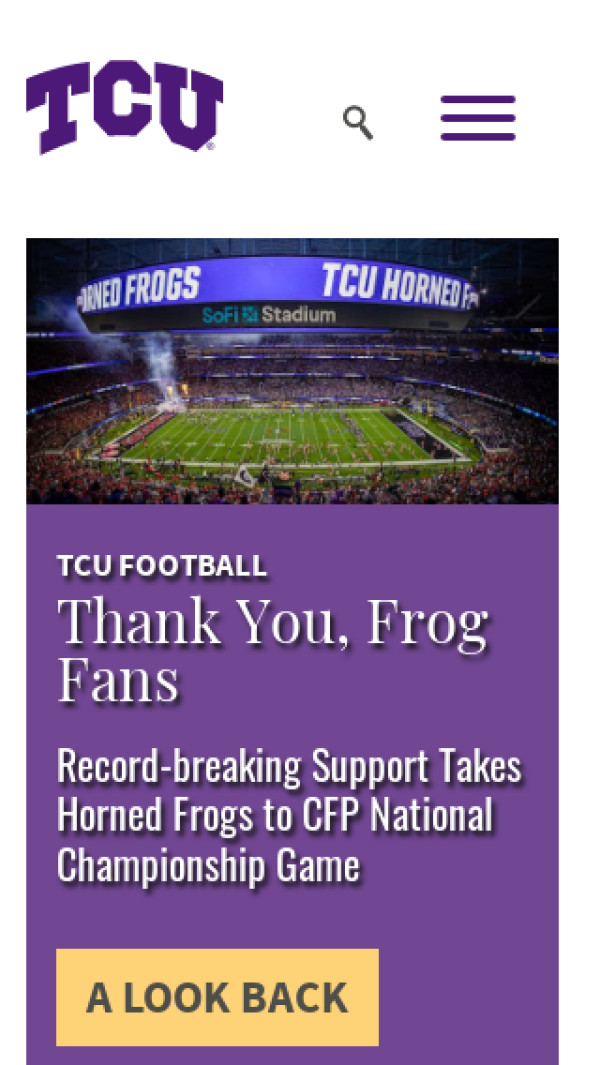Open the hamburger navigation menu
This screenshot has width=600, height=1065.
click(478, 118)
